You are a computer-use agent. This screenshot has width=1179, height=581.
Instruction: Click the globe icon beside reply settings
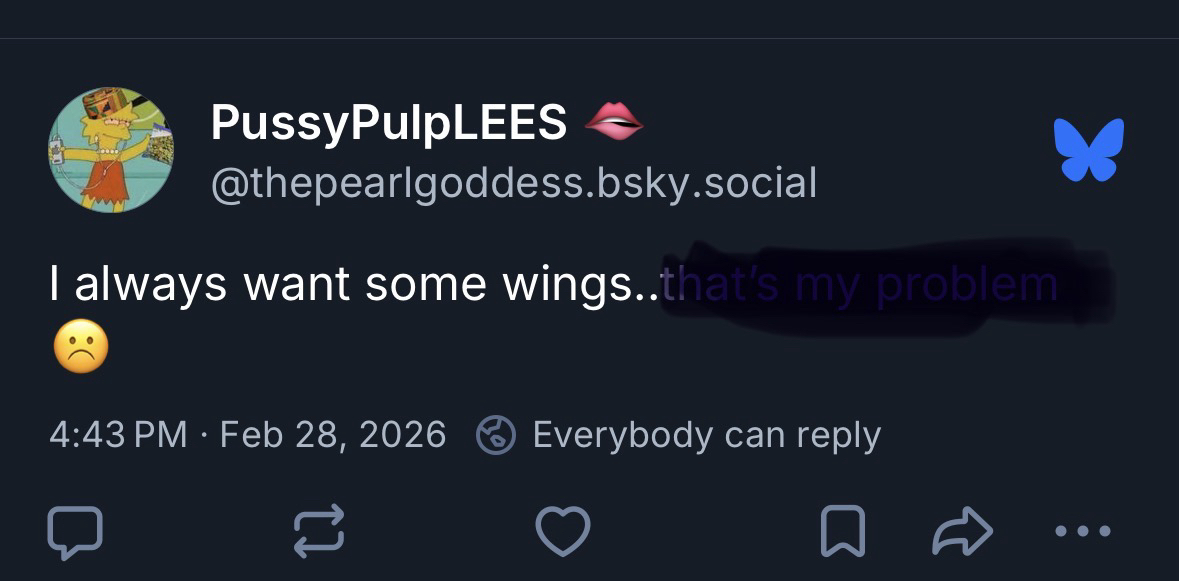(x=496, y=435)
